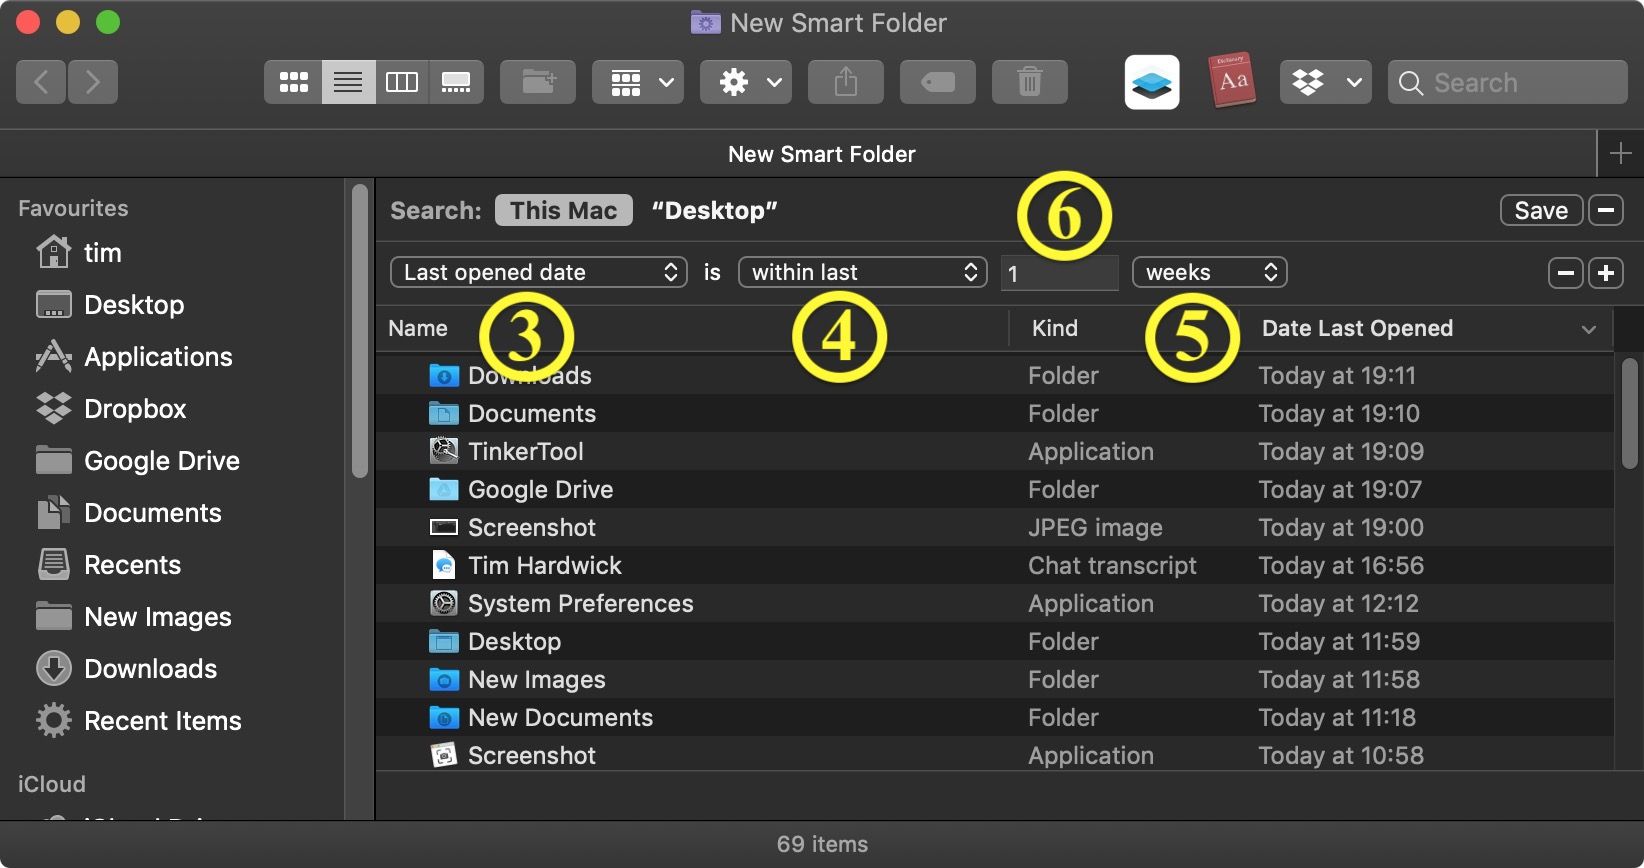Click the Edit Tags toolbar icon
The height and width of the screenshot is (868, 1644).
click(937, 82)
